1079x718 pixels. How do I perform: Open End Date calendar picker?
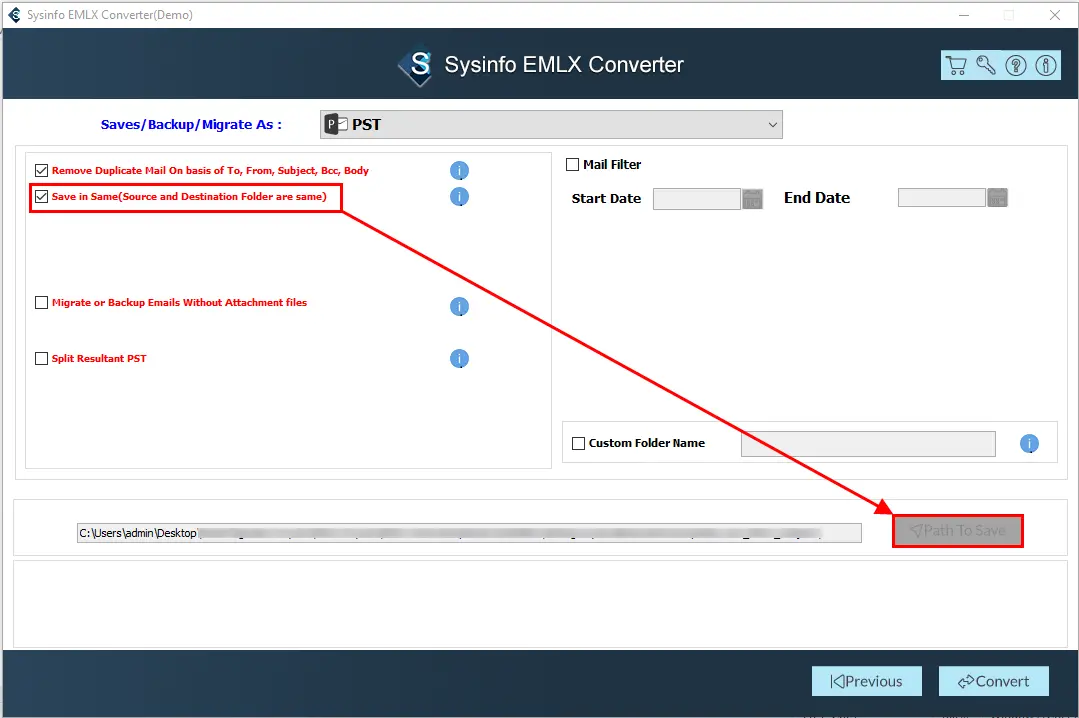click(x=997, y=198)
